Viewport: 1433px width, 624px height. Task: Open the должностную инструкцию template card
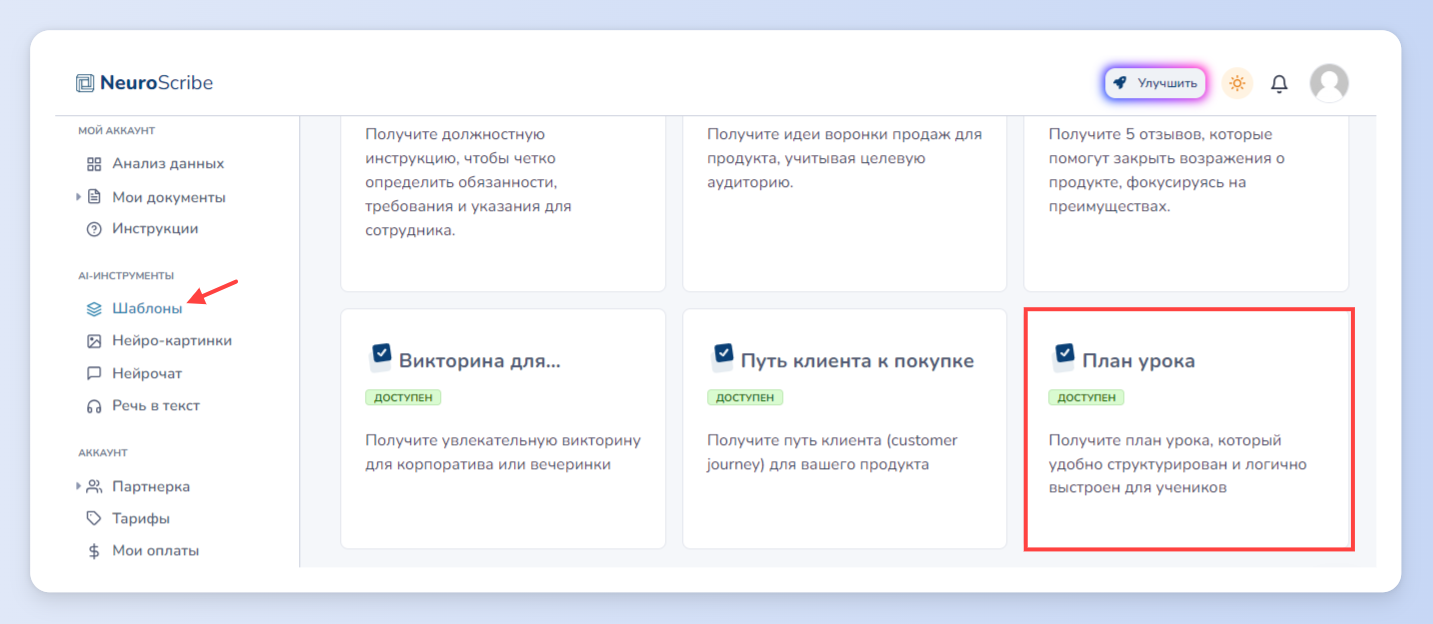pos(503,203)
